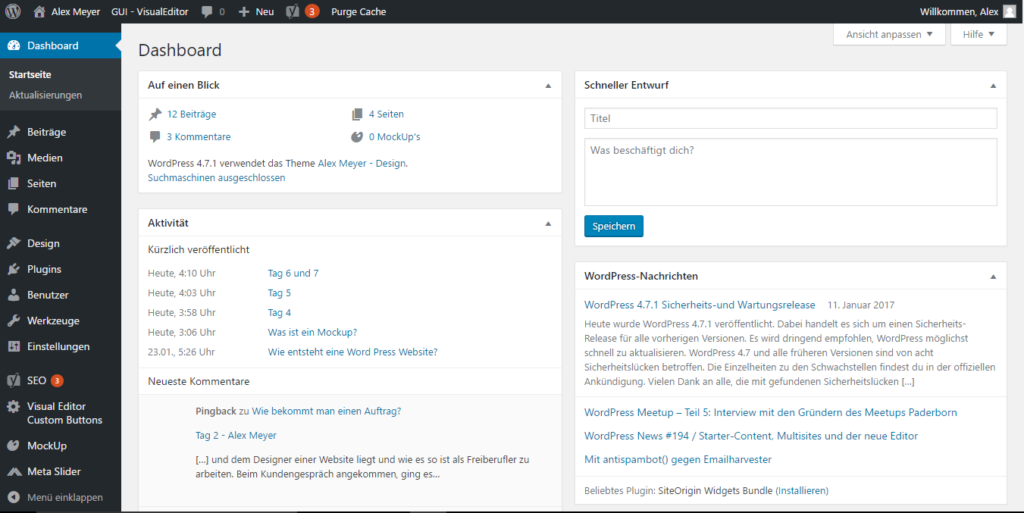Click the user avatar next to Willkommen, Alex
Screen dimensions: 1024x513
click(1008, 12)
